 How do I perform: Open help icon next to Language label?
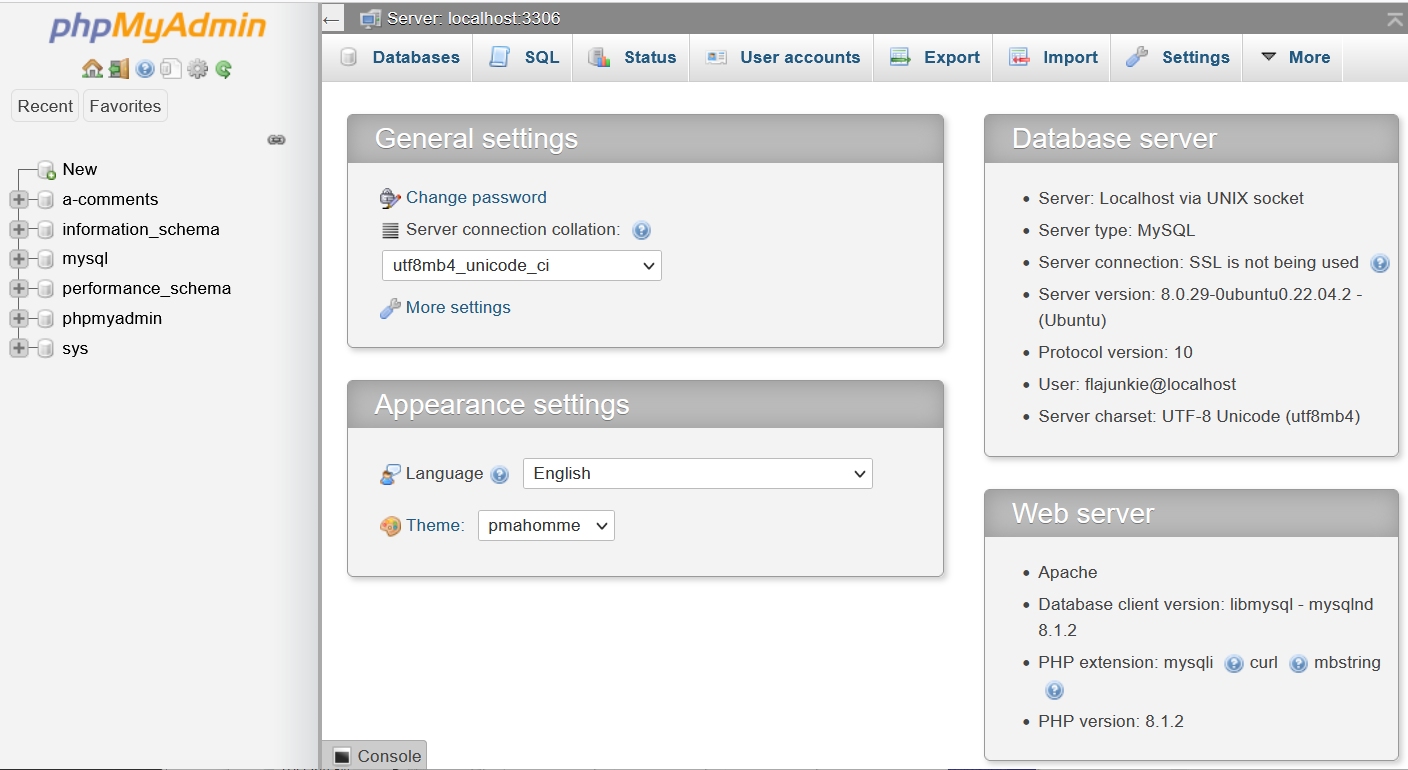(x=500, y=474)
